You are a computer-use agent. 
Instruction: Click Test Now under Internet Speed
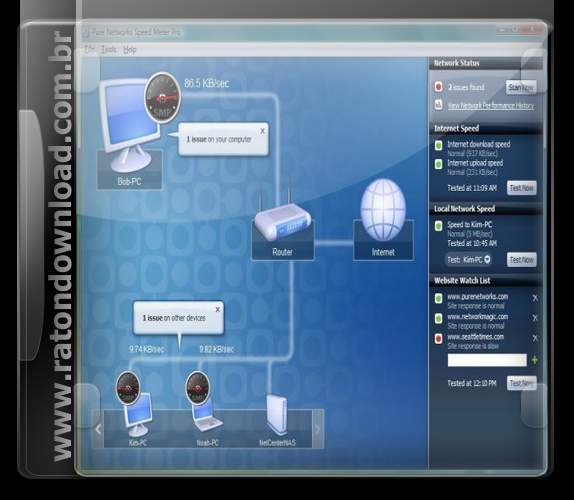coord(522,188)
